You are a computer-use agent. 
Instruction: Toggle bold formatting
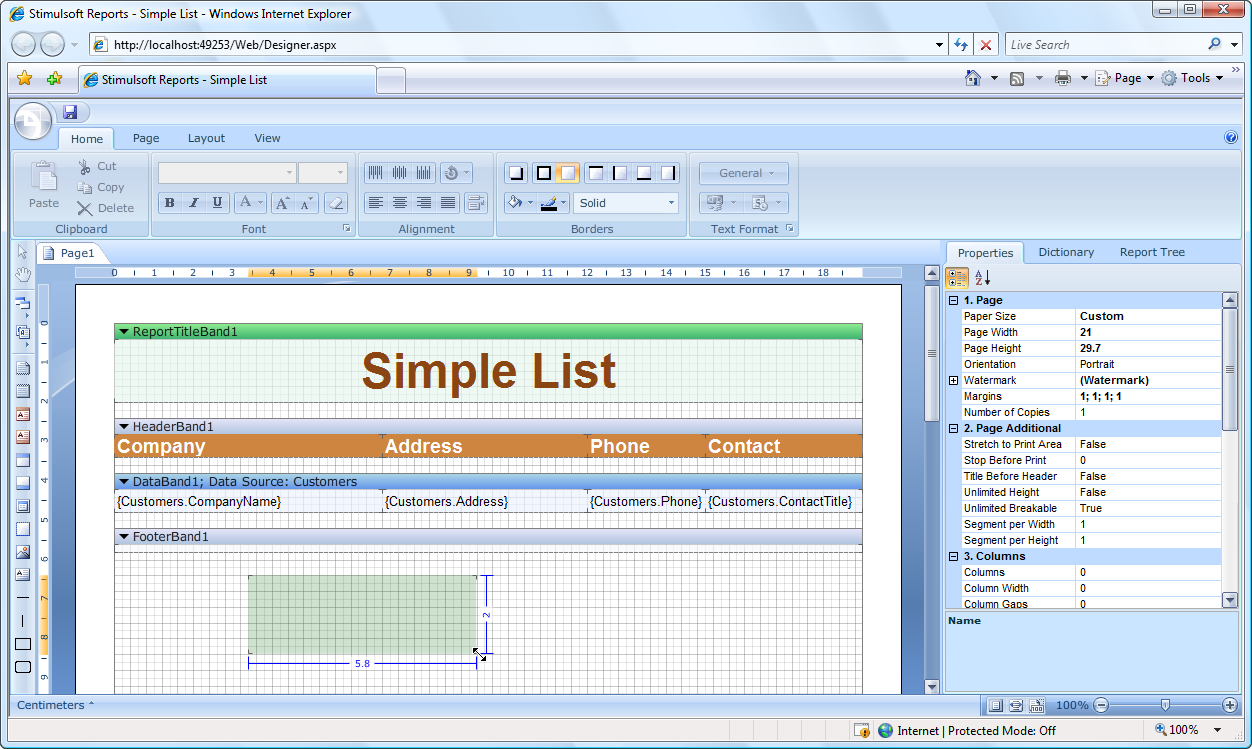pos(170,203)
